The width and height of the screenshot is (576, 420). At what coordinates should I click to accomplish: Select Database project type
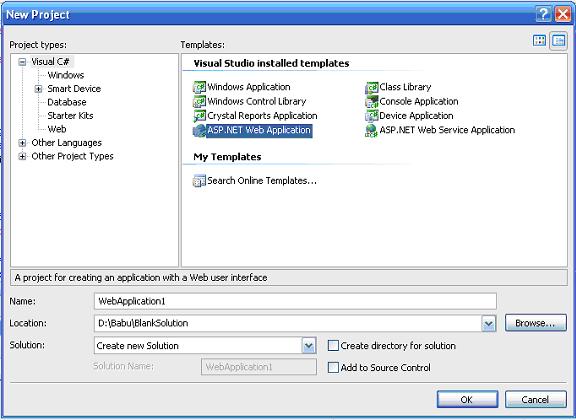click(x=67, y=102)
